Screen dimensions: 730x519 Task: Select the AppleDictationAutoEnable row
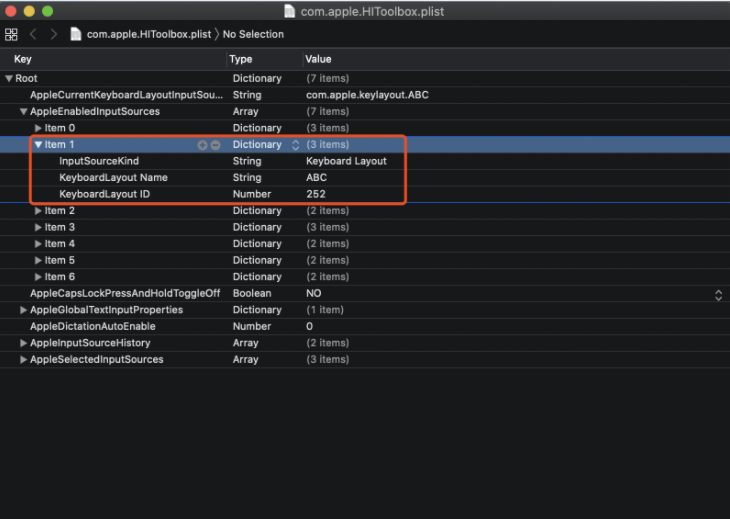click(93, 326)
